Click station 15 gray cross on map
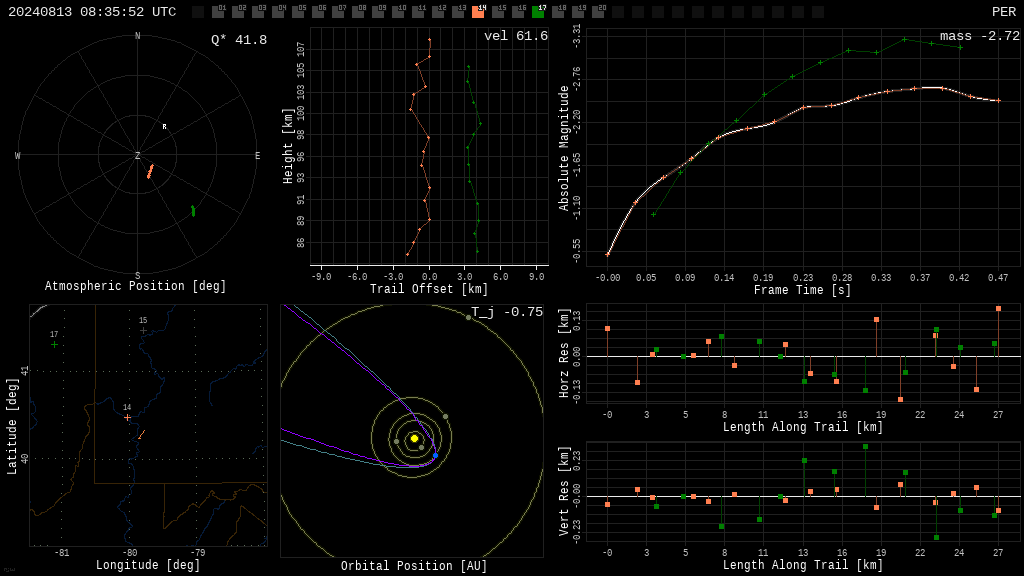Viewport: 1024px width, 576px height. pos(143,330)
